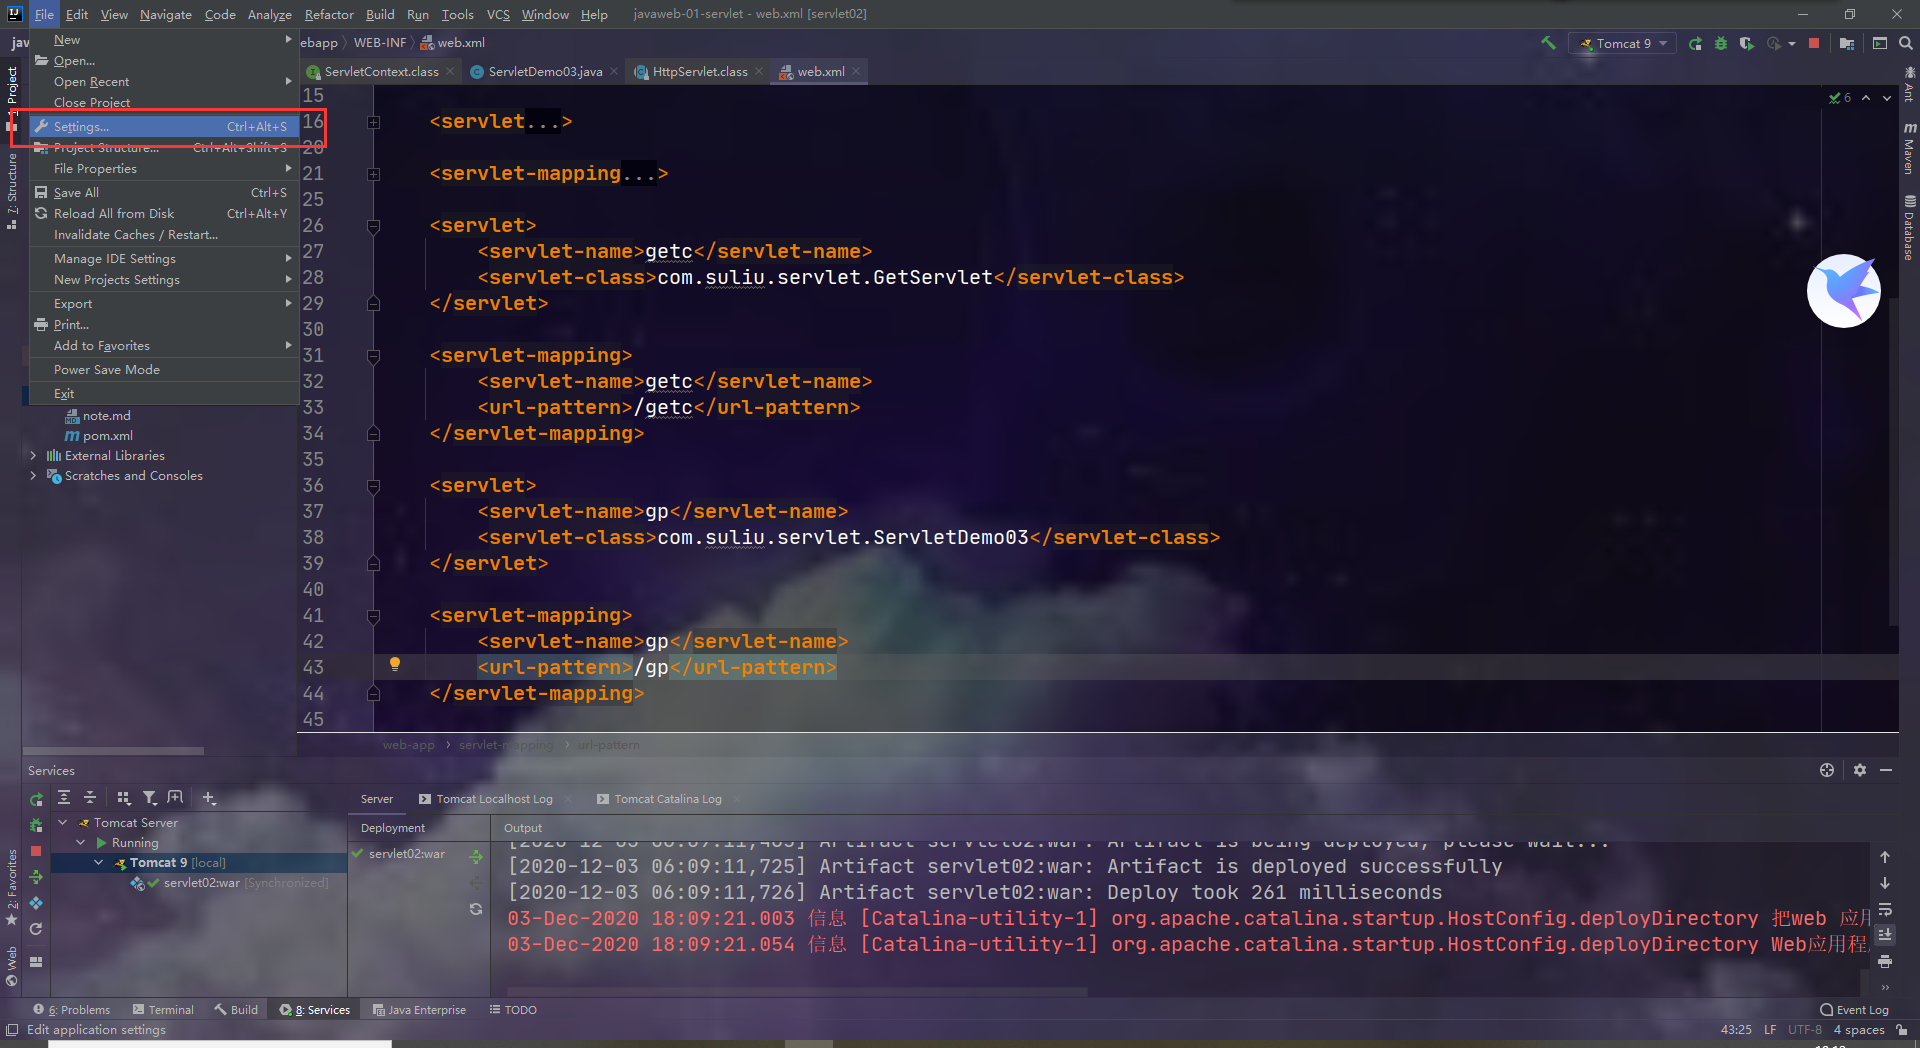The width and height of the screenshot is (1920, 1048).
Task: Open tree in new tab in Services
Action: point(176,797)
